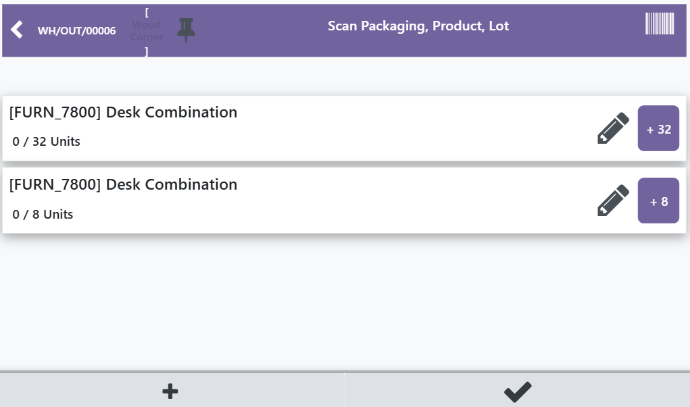Pin the WH/OUT/00006 transfer with pushpin icon
The width and height of the screenshot is (690, 407).
click(x=184, y=30)
